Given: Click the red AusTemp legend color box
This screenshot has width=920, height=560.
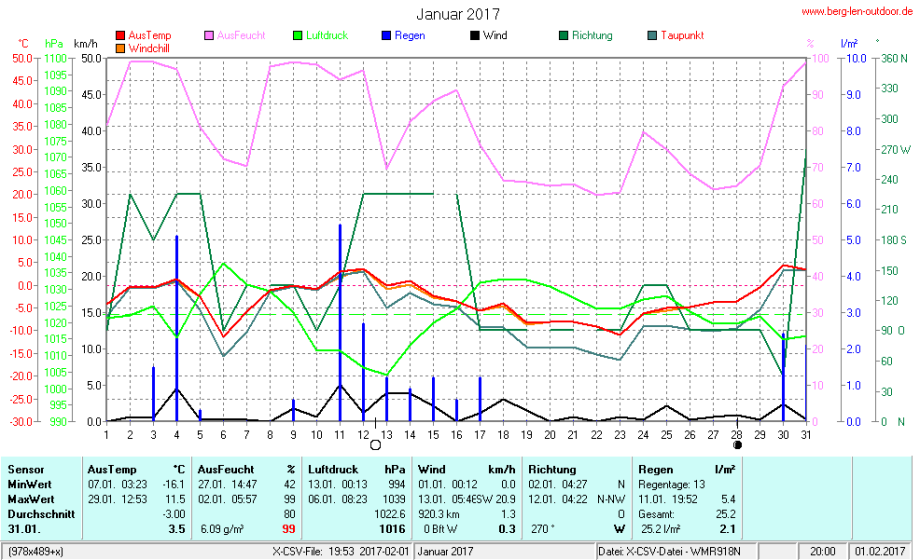Looking at the screenshot, I should click(121, 36).
